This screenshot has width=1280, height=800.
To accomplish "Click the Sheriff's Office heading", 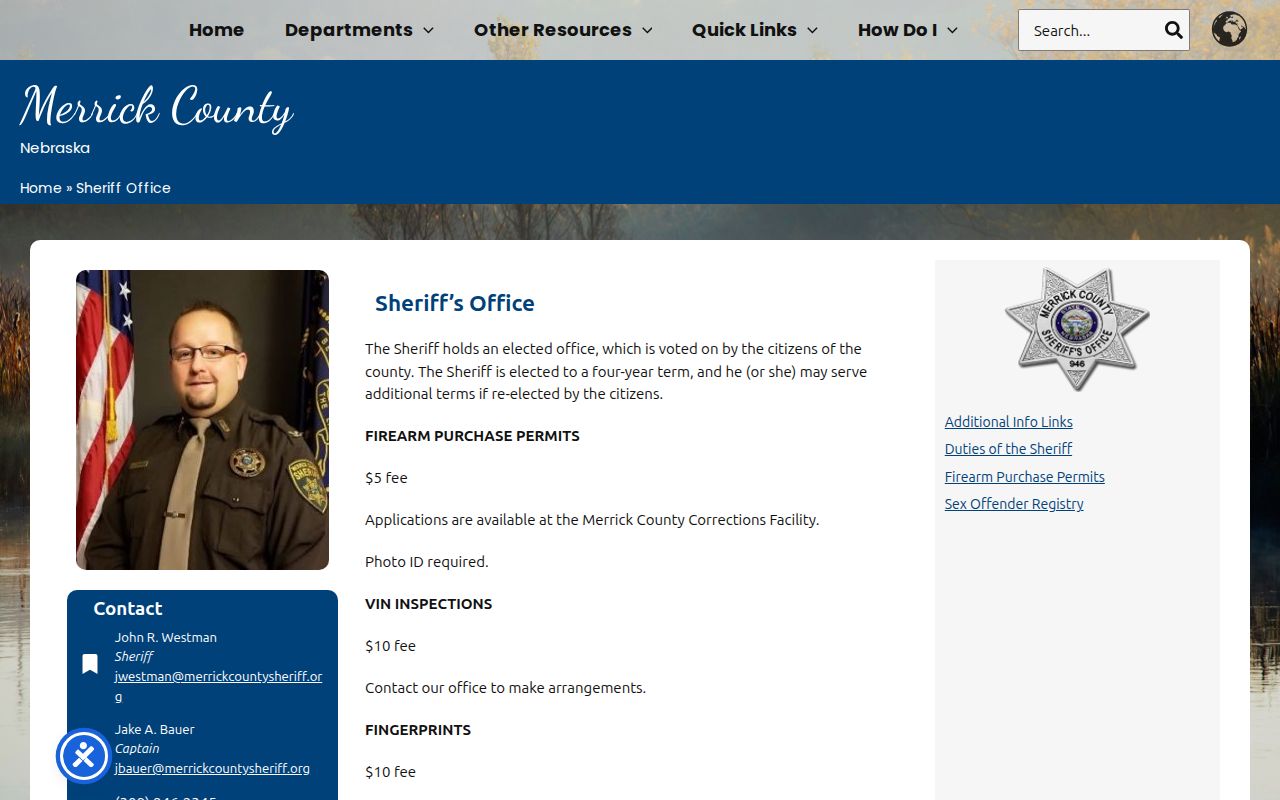I will pos(455,303).
